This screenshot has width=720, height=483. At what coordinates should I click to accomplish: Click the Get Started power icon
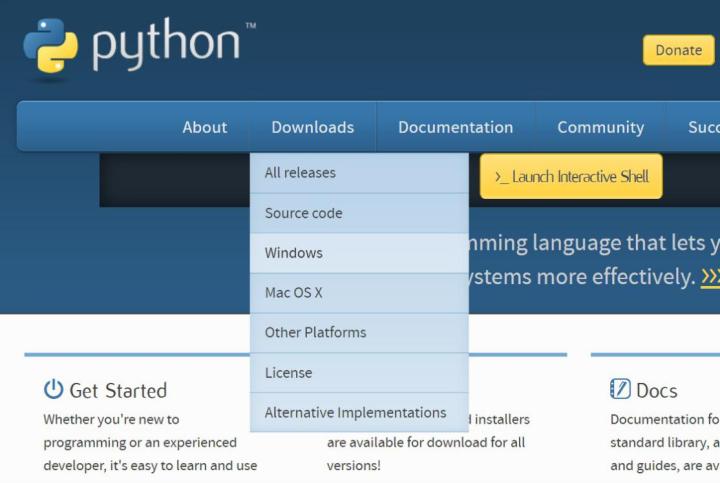53,389
